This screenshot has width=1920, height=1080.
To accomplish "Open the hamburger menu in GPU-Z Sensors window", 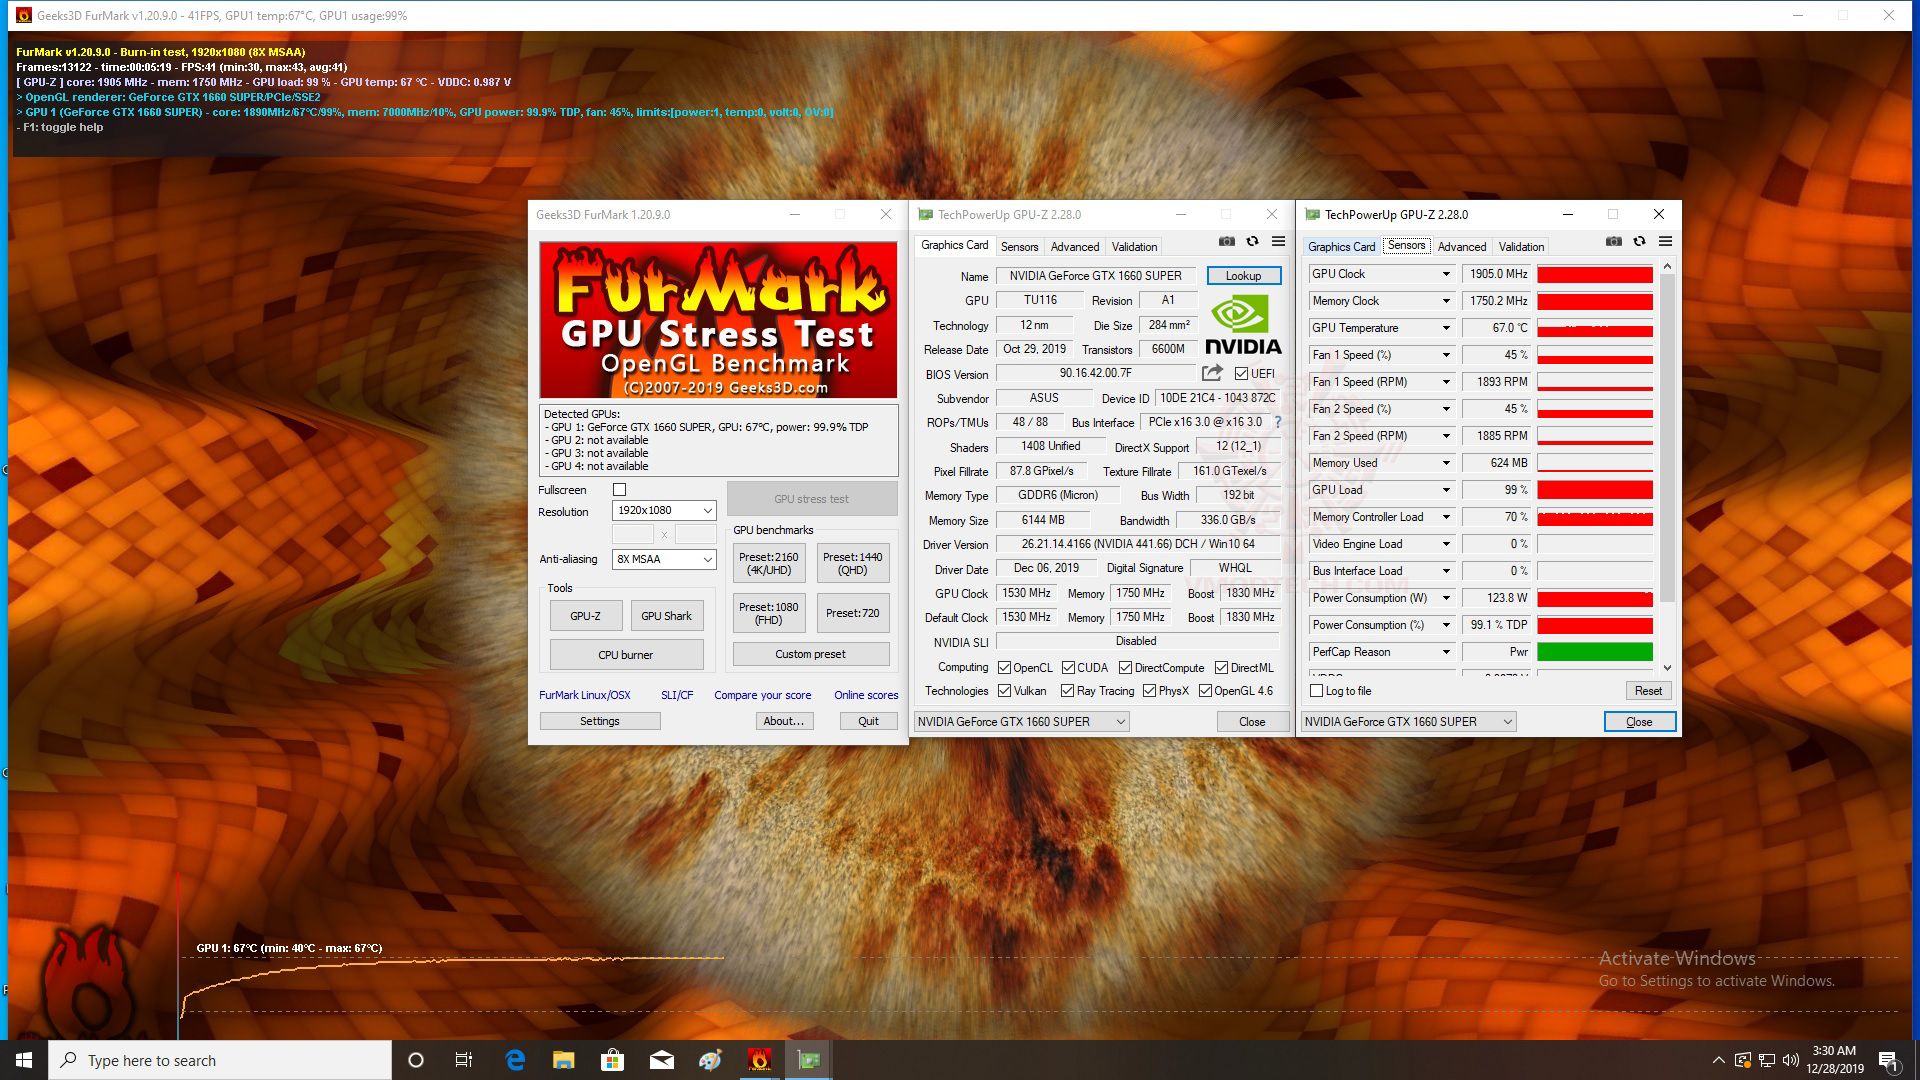I will point(1665,241).
